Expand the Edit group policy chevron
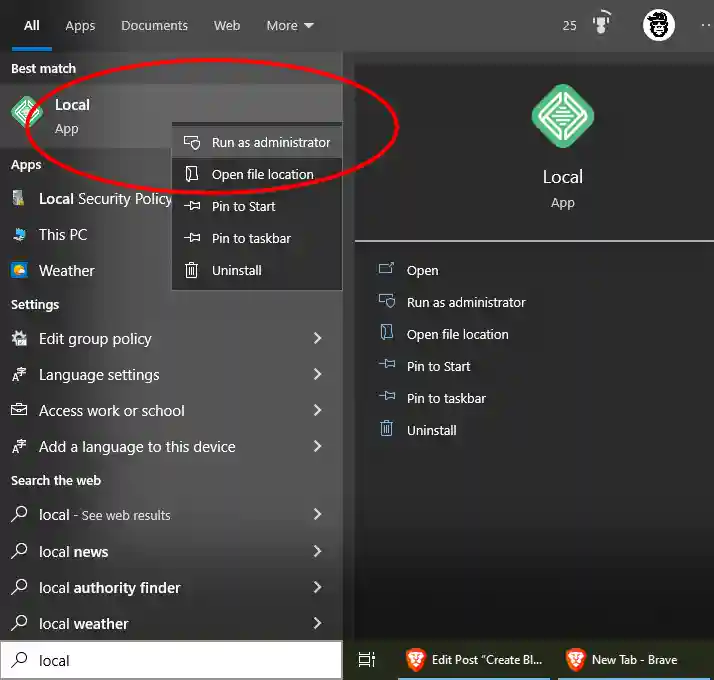The image size is (714, 680). click(x=317, y=338)
